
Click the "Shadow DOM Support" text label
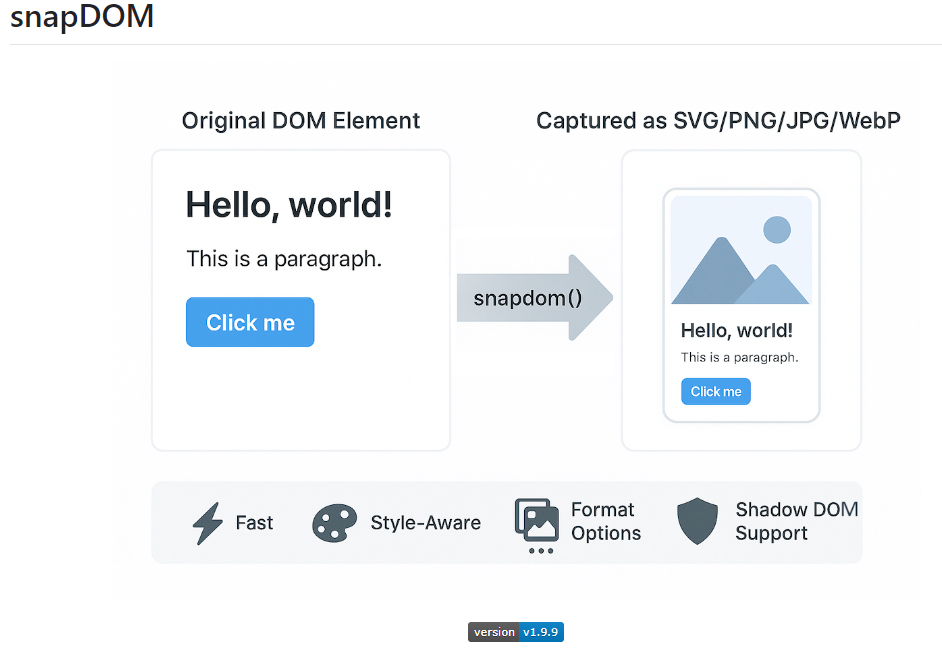coord(796,521)
